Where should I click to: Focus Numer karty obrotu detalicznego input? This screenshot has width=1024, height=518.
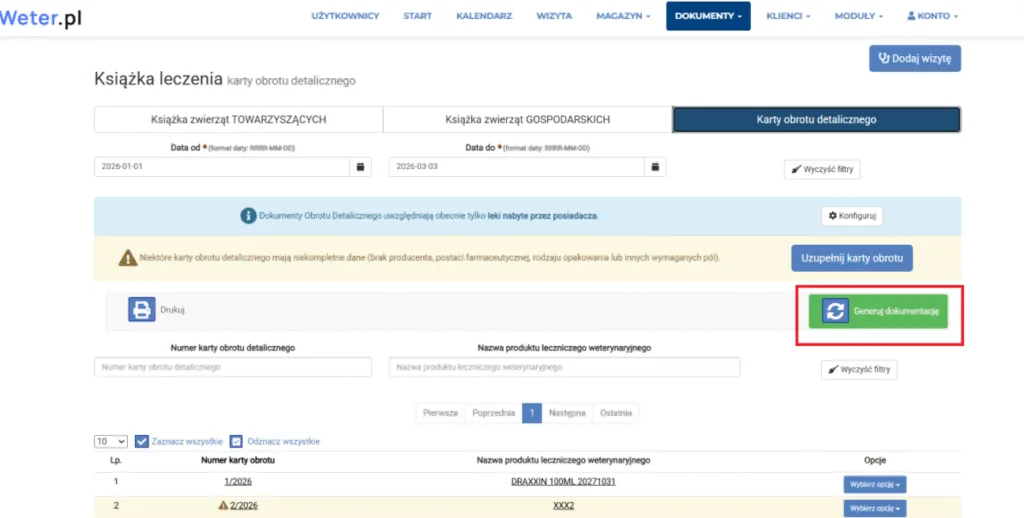click(x=233, y=367)
